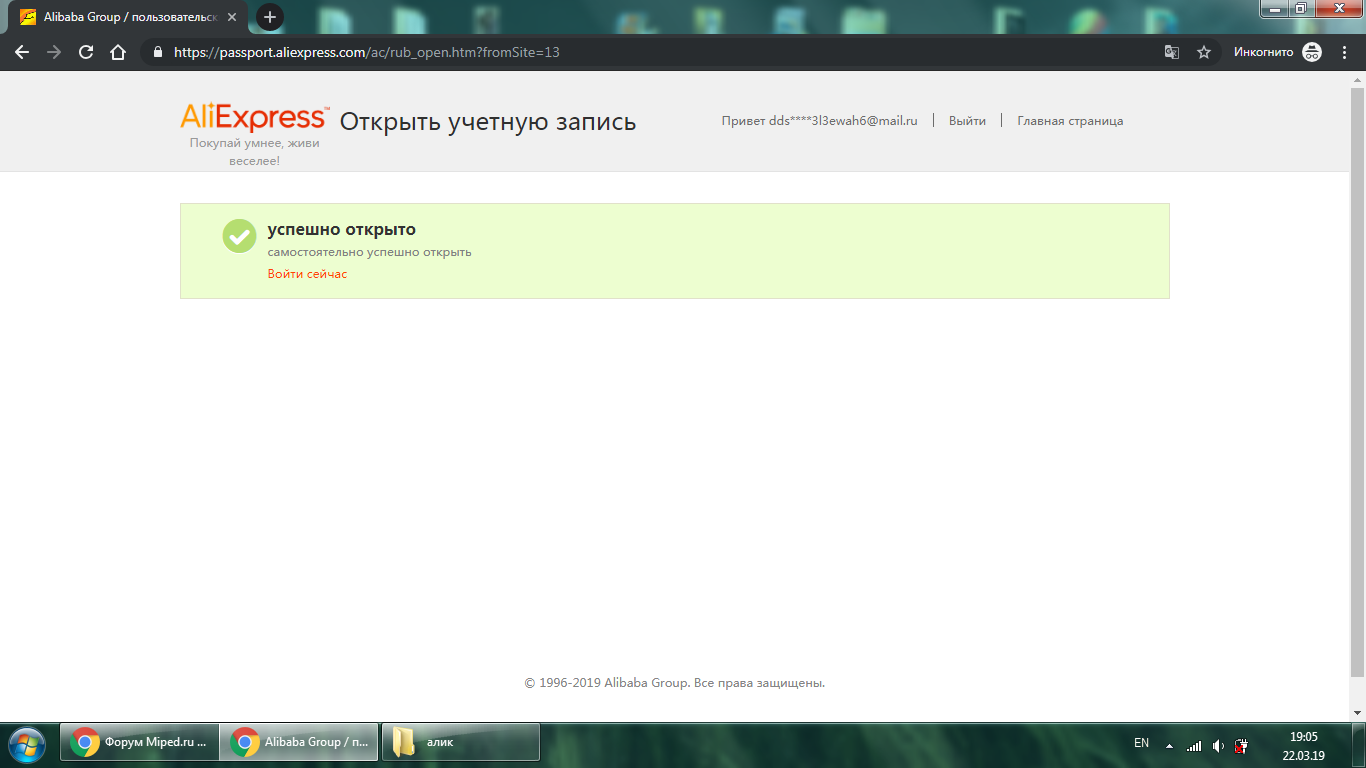Click the slogan Покупай умнее, живи веселее
Screen dimensions: 1366x768
pos(255,152)
